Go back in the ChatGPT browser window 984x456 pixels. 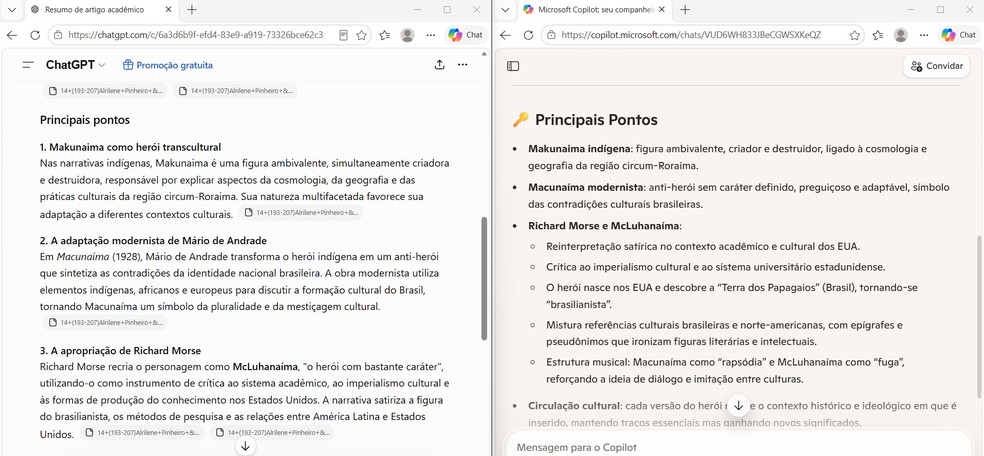pyautogui.click(x=12, y=35)
